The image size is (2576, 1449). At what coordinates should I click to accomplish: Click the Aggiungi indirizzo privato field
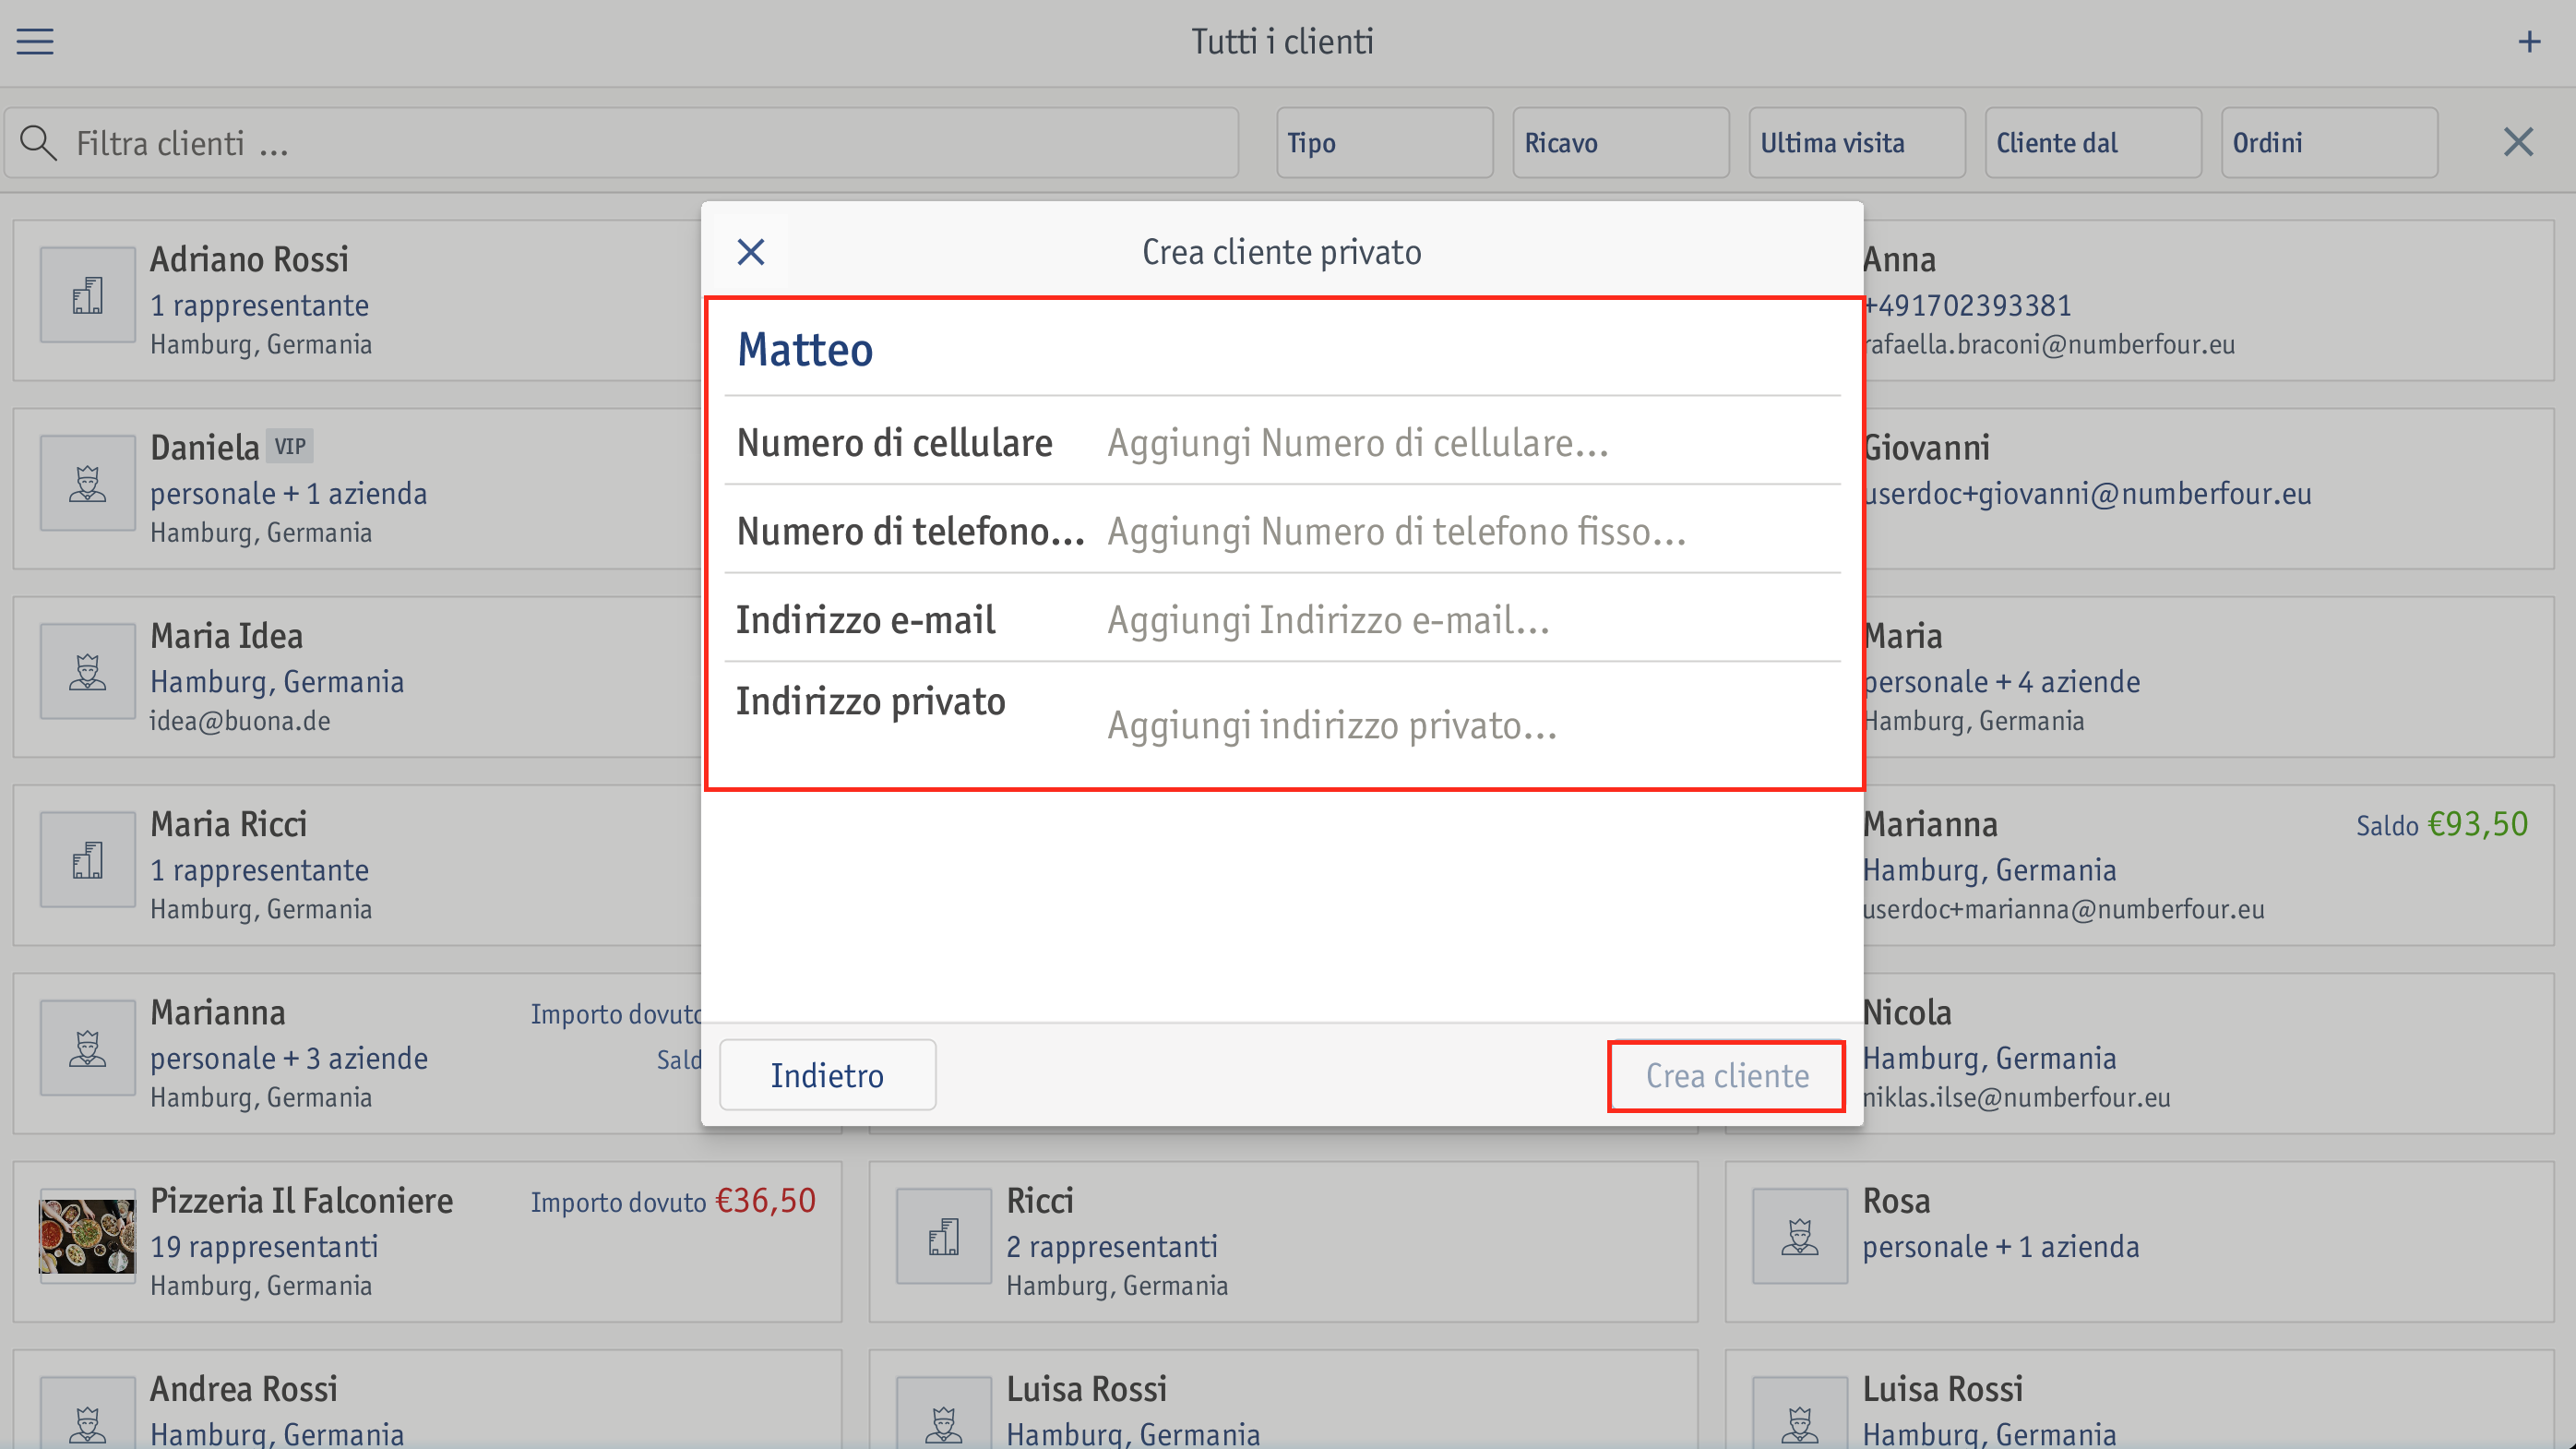point(1473,725)
